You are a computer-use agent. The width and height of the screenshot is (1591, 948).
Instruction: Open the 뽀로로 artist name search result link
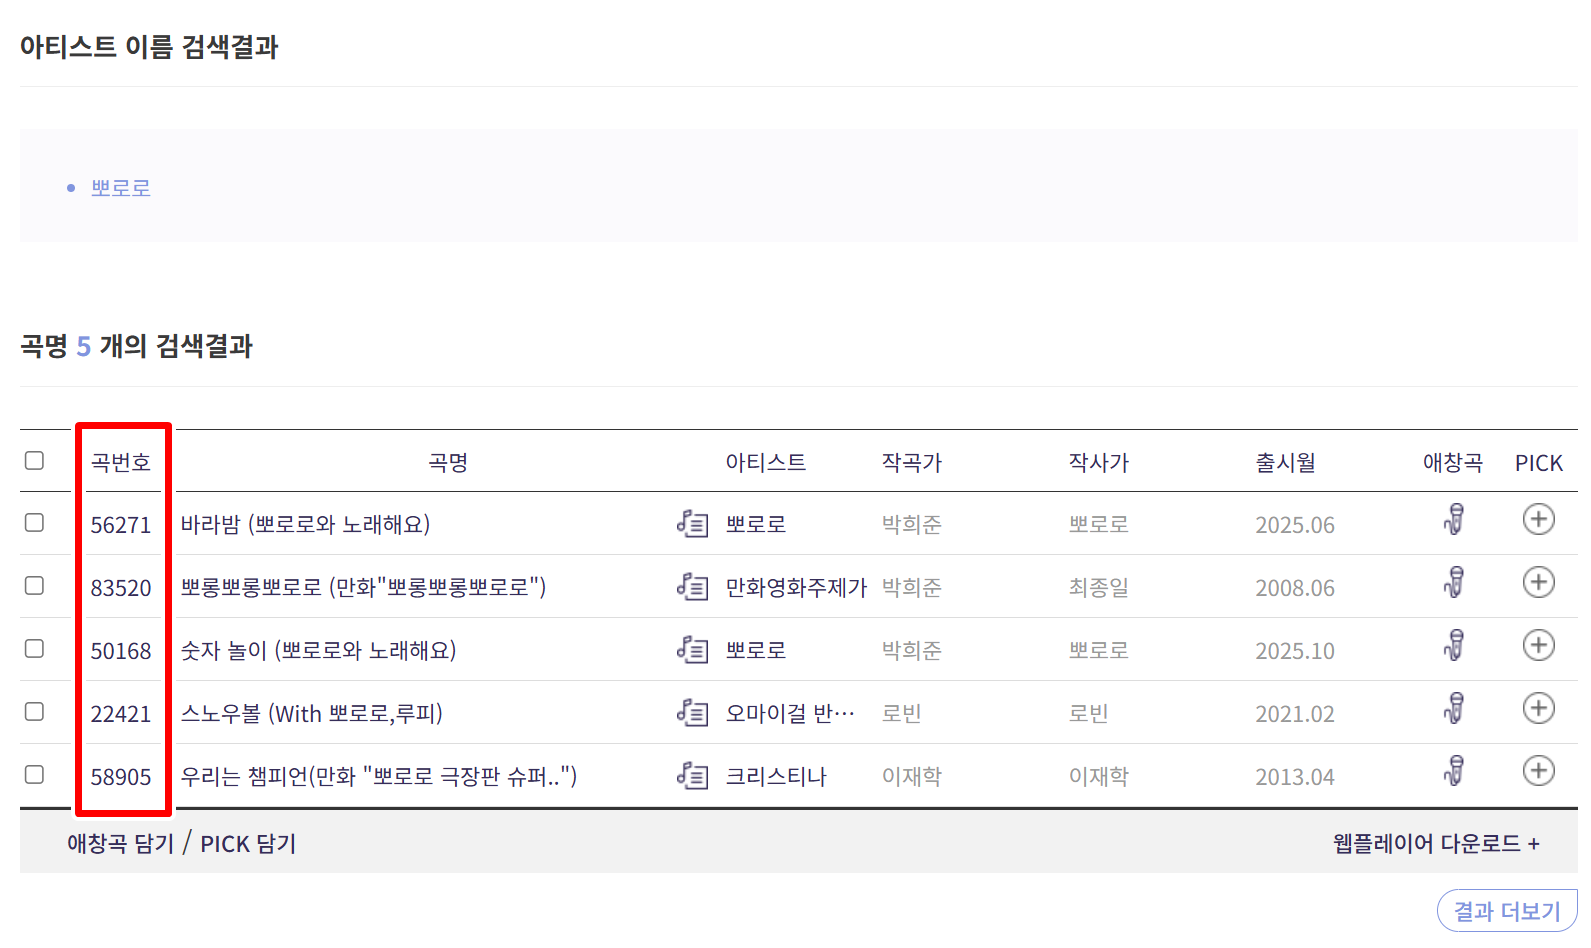click(121, 188)
